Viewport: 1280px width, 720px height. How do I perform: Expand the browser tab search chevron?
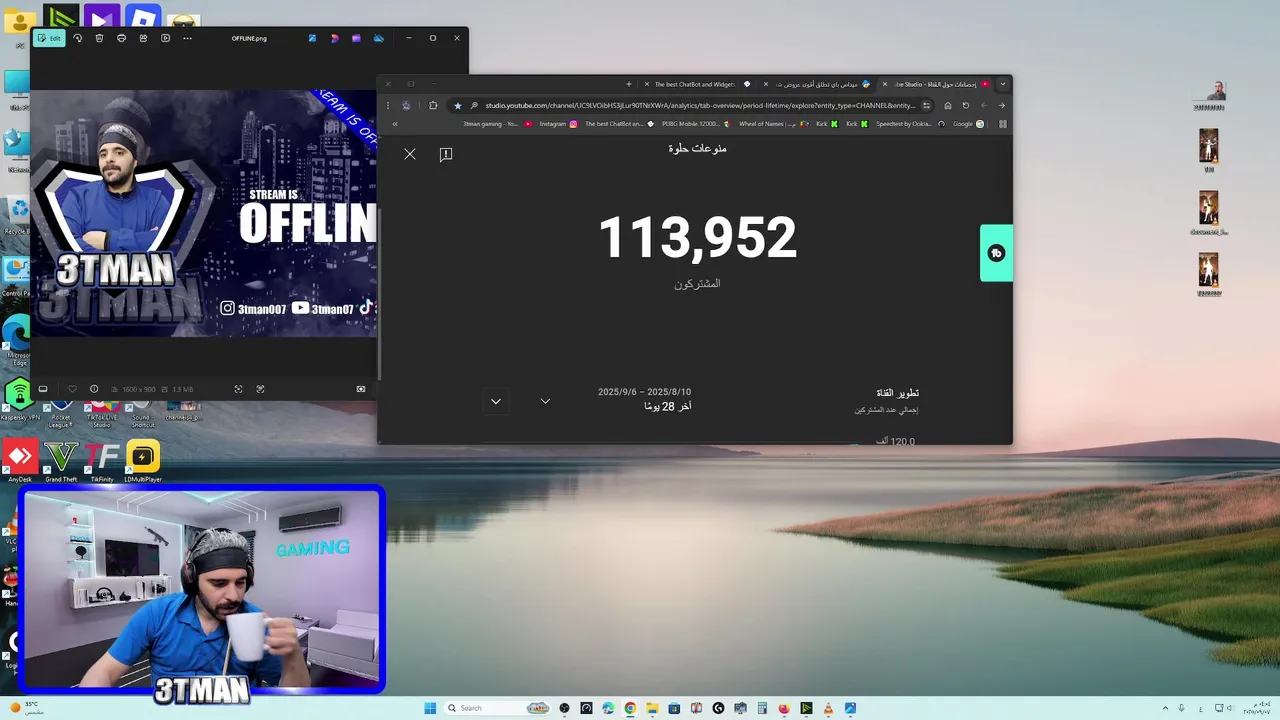click(x=1002, y=84)
